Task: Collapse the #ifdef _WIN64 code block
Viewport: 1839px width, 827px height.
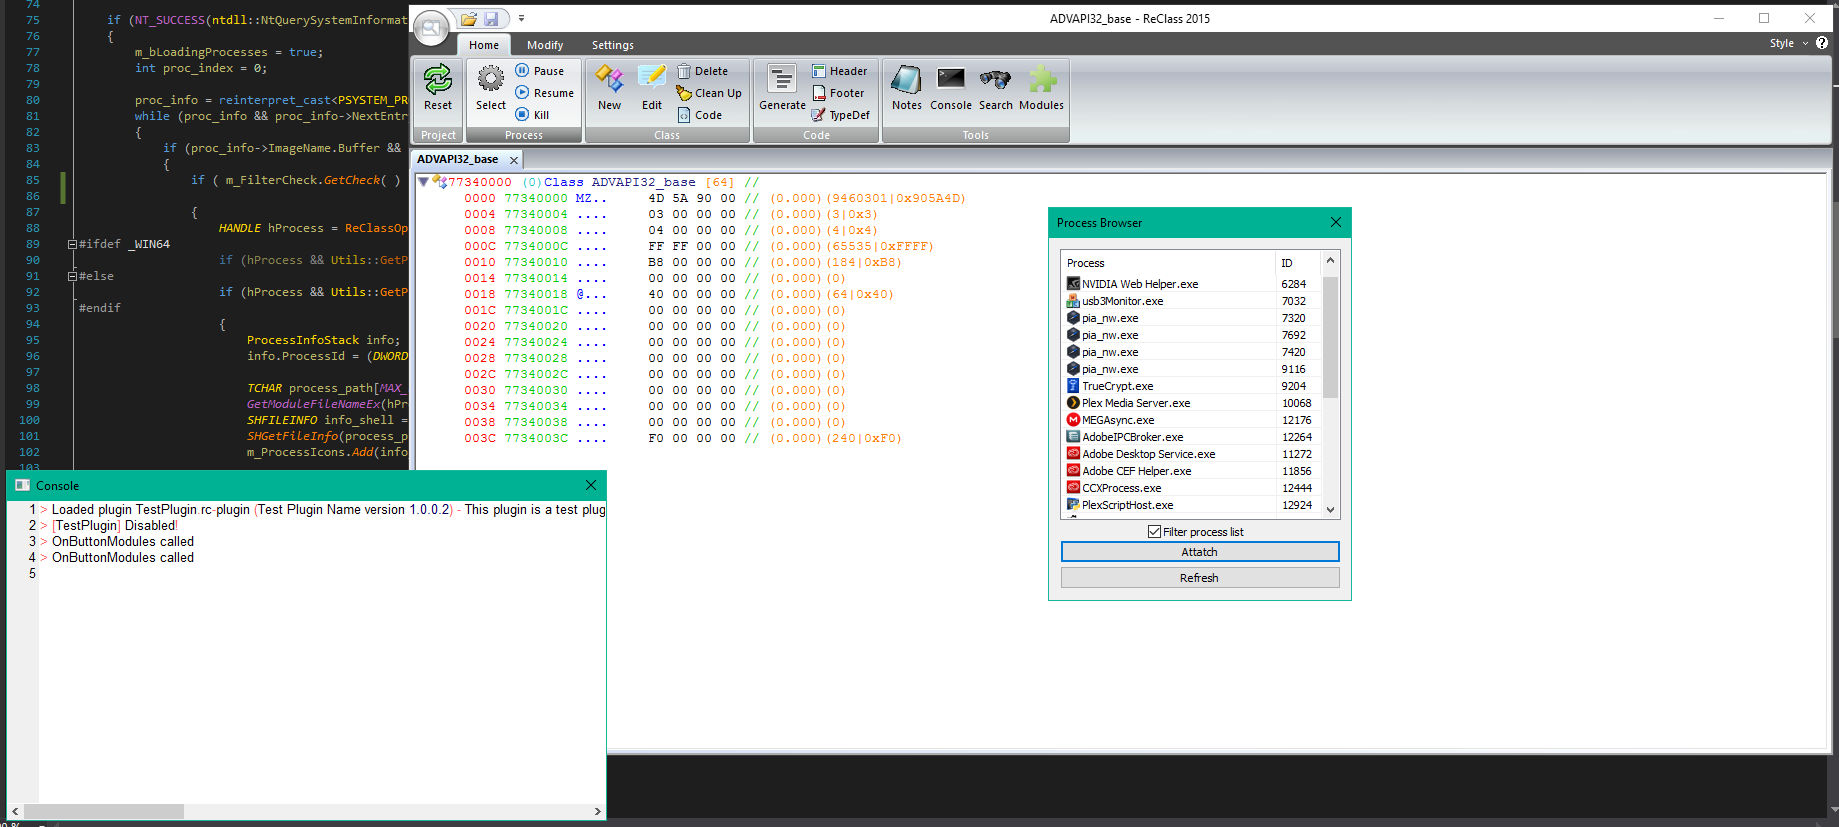Action: point(72,244)
